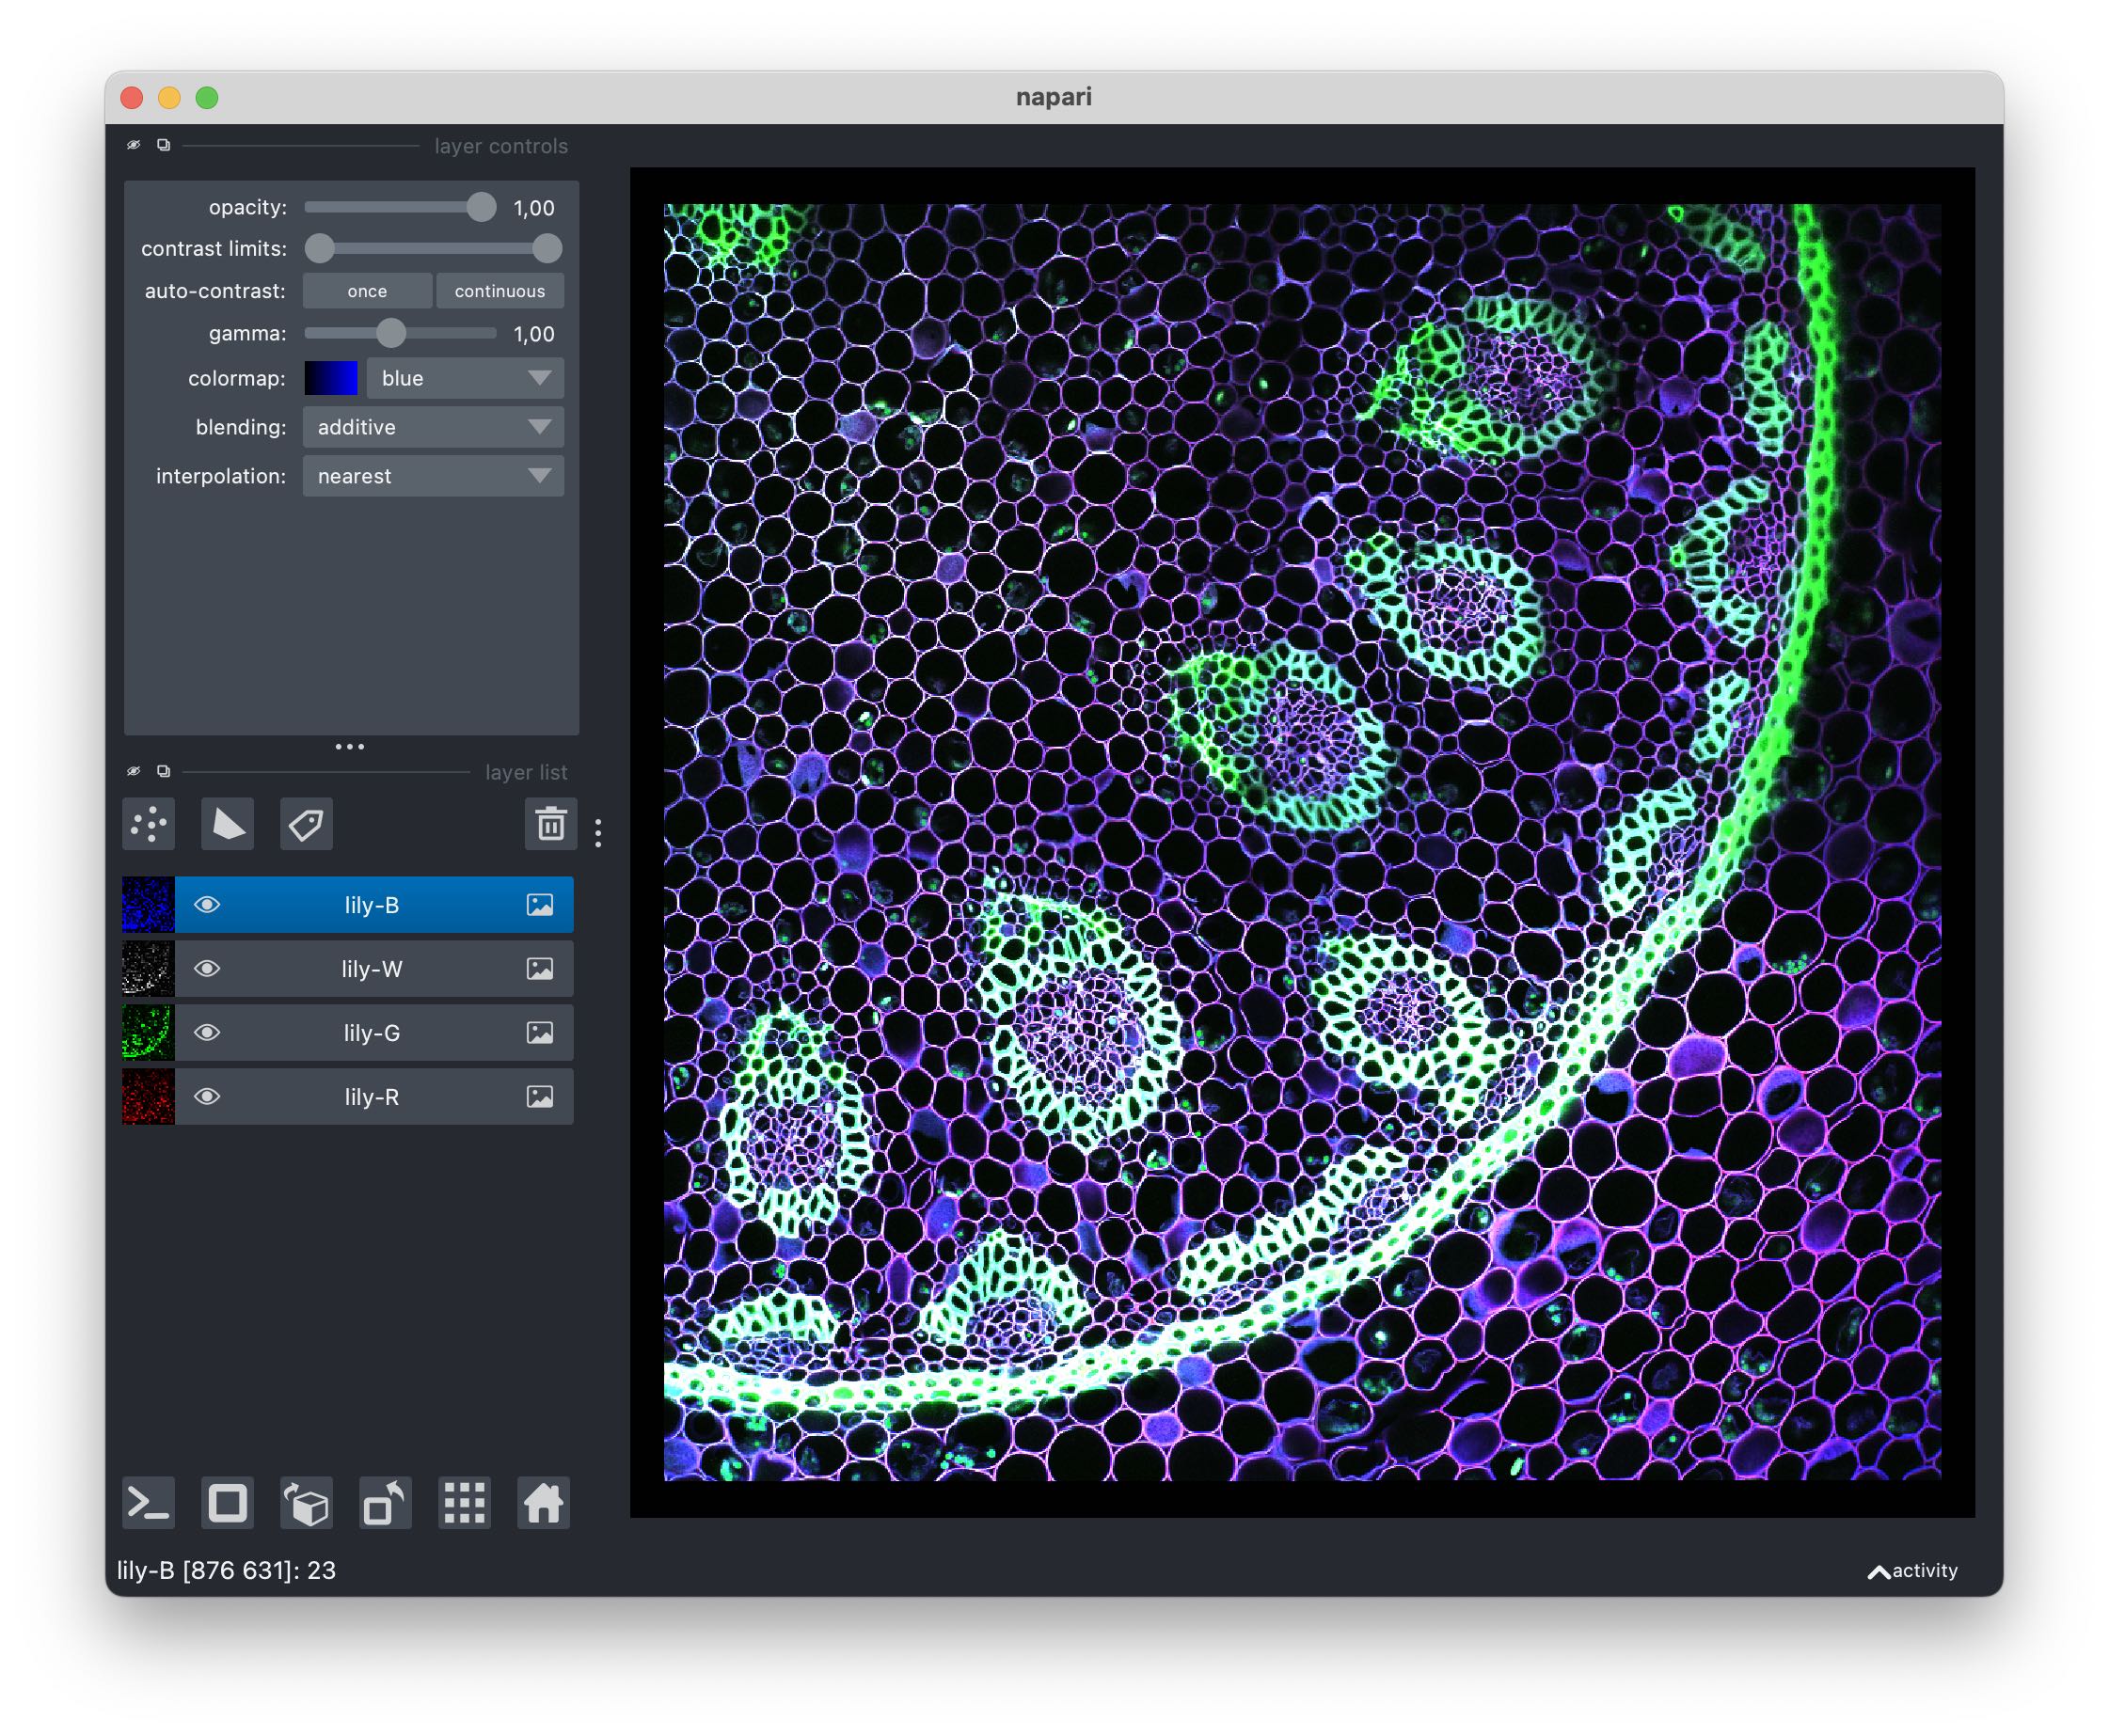Reset view with home icon
Image resolution: width=2109 pixels, height=1736 pixels.
[x=543, y=1503]
